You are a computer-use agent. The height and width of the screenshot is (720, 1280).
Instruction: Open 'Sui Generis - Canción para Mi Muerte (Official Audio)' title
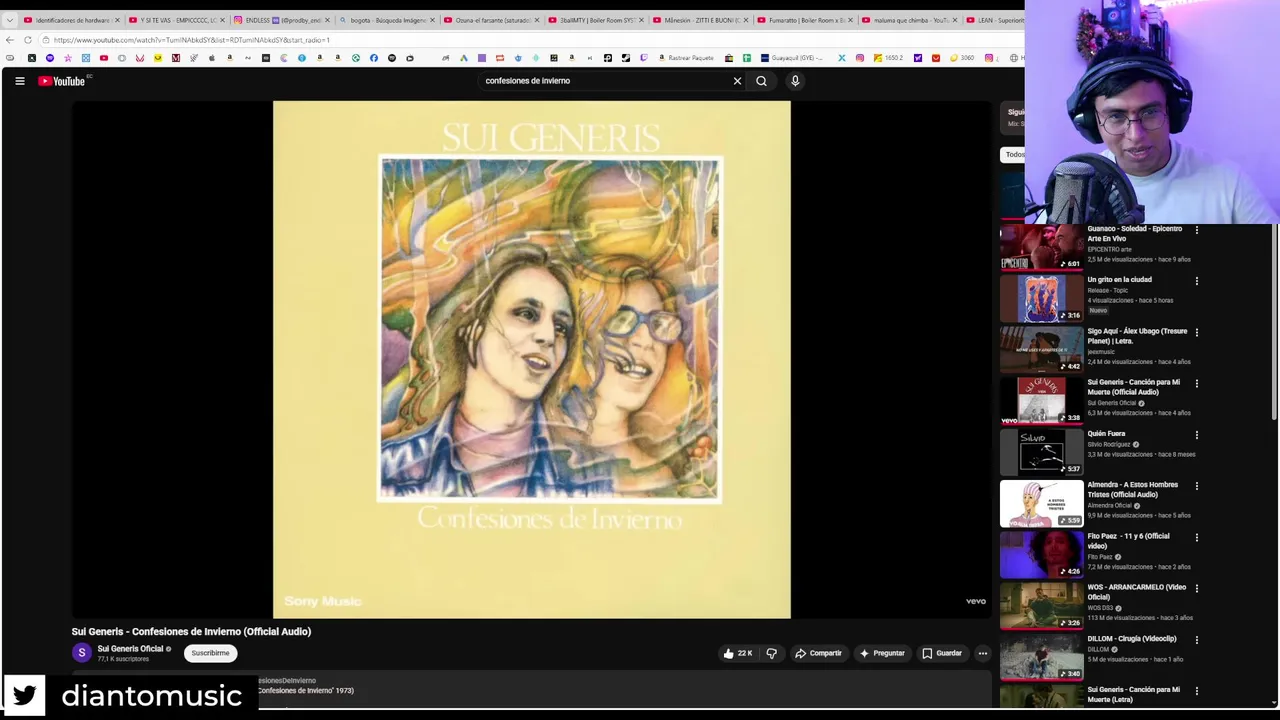click(x=1133, y=387)
